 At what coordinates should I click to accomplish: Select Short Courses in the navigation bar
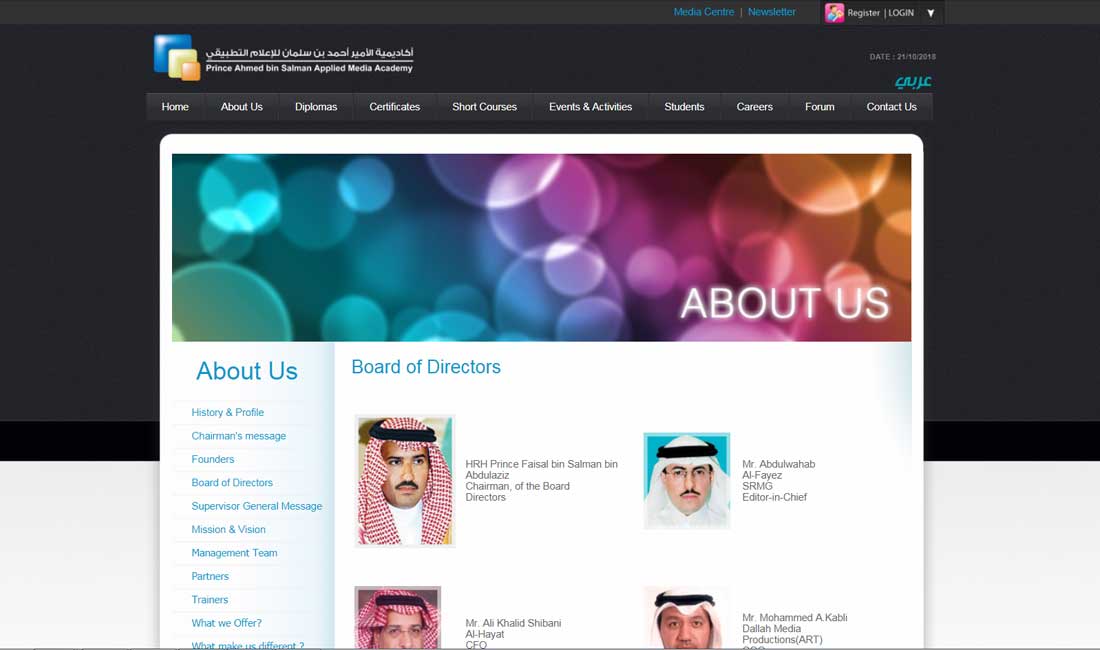(484, 107)
